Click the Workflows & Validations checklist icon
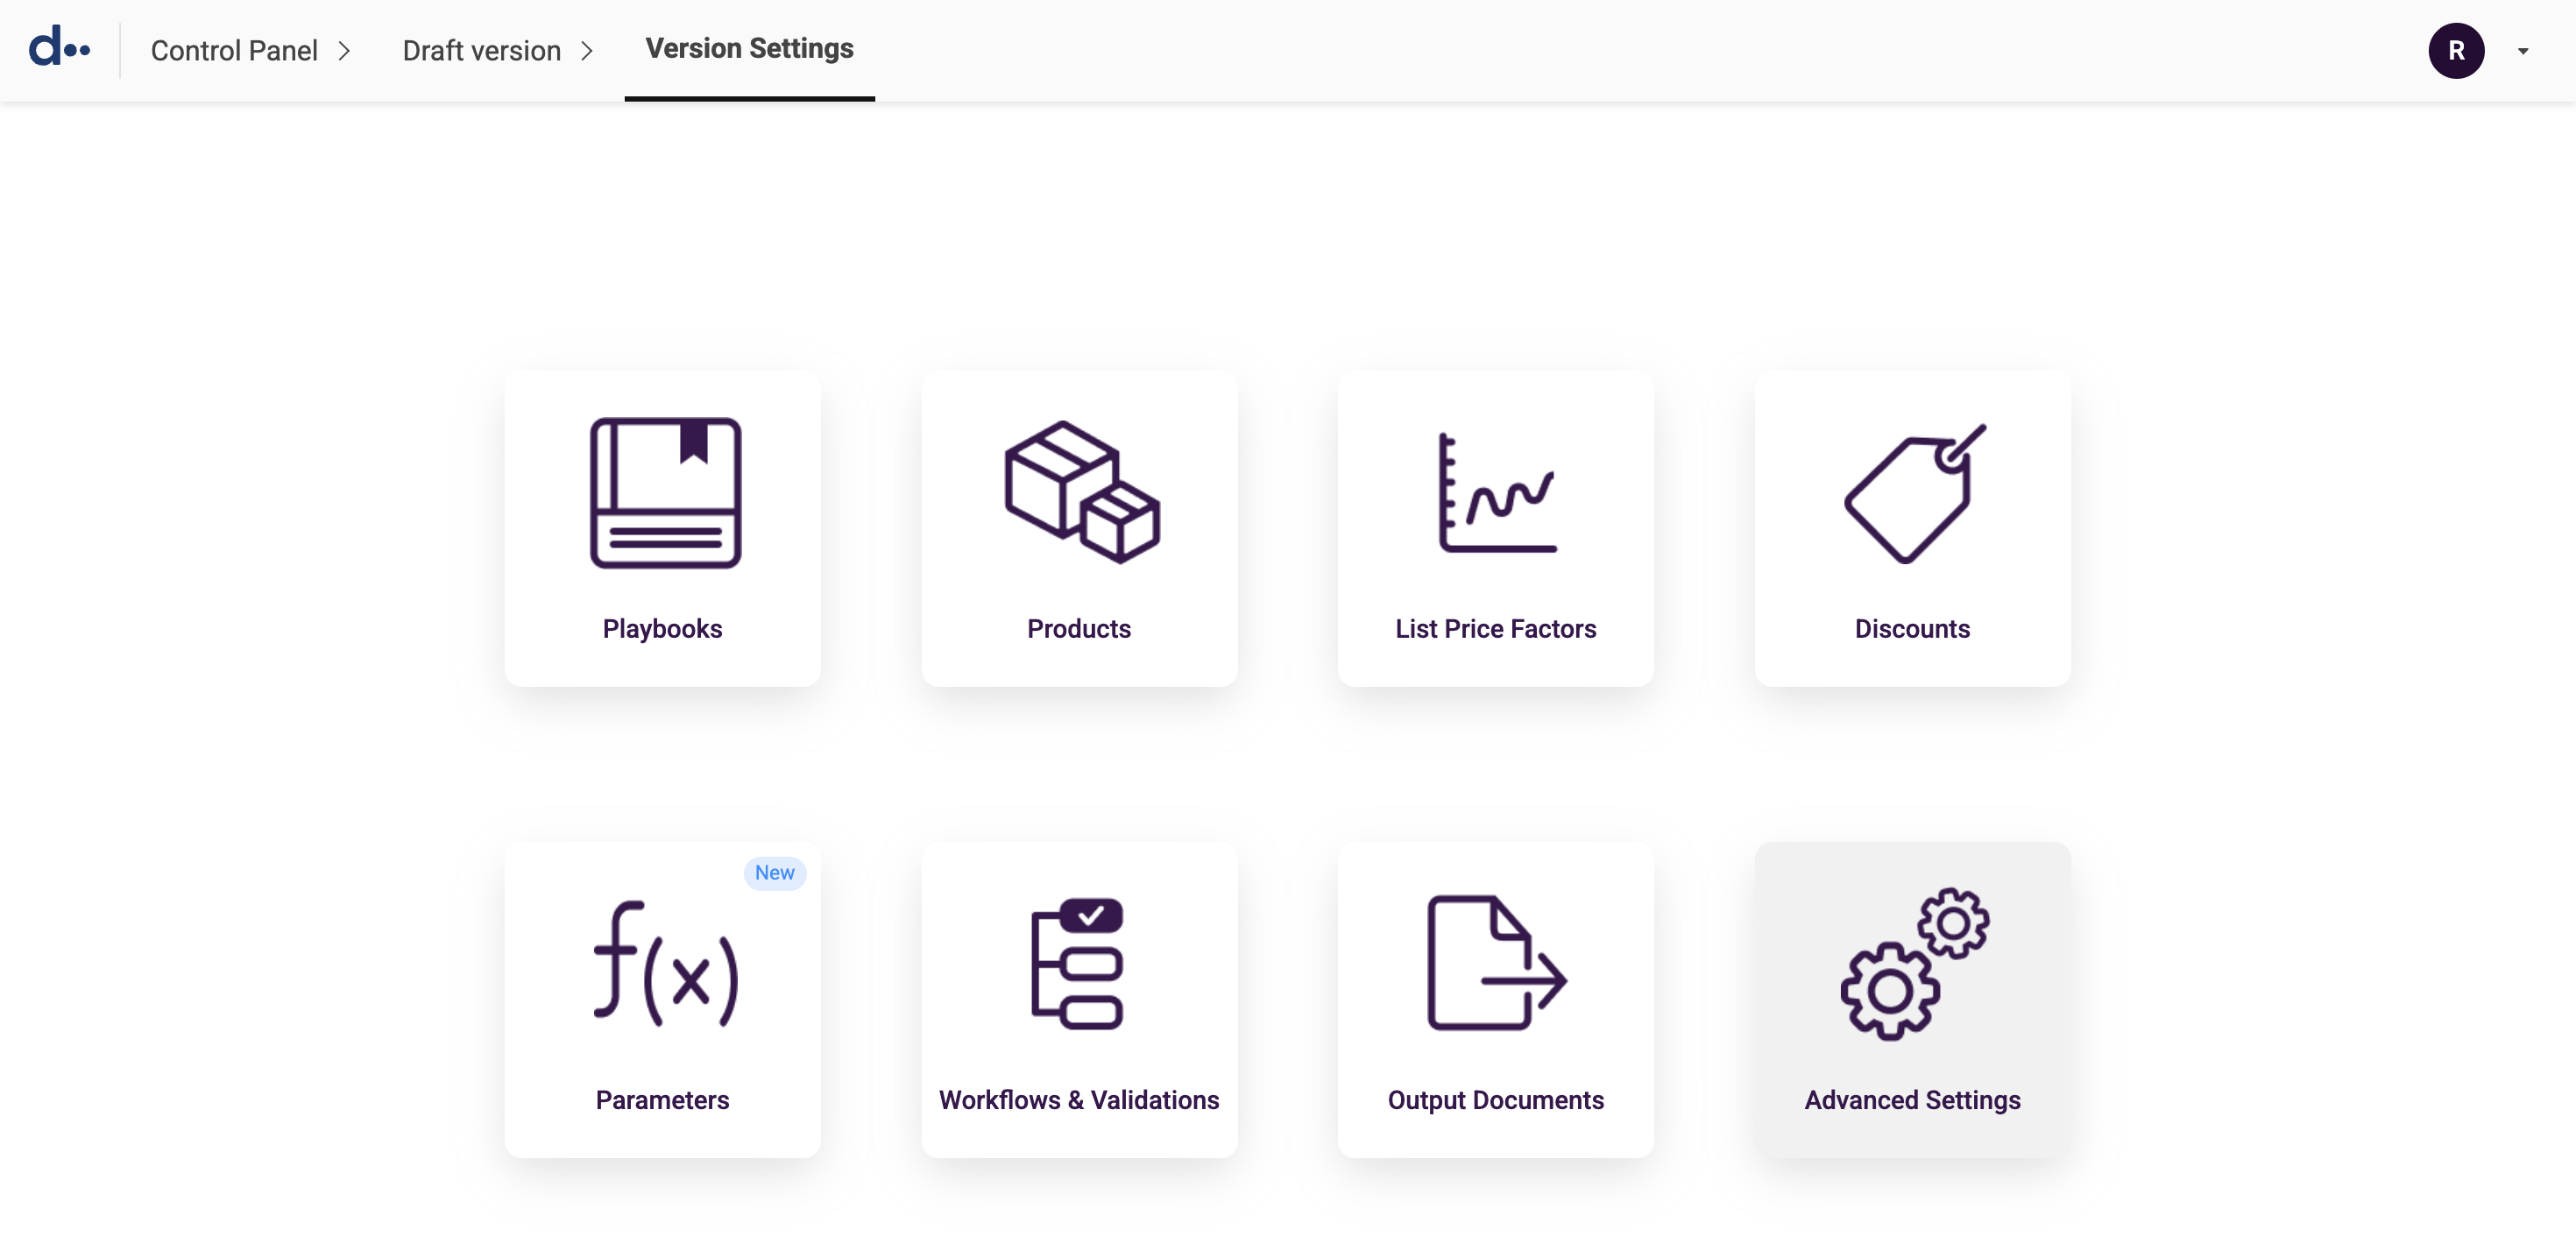This screenshot has height=1237, width=2576. click(x=1077, y=963)
